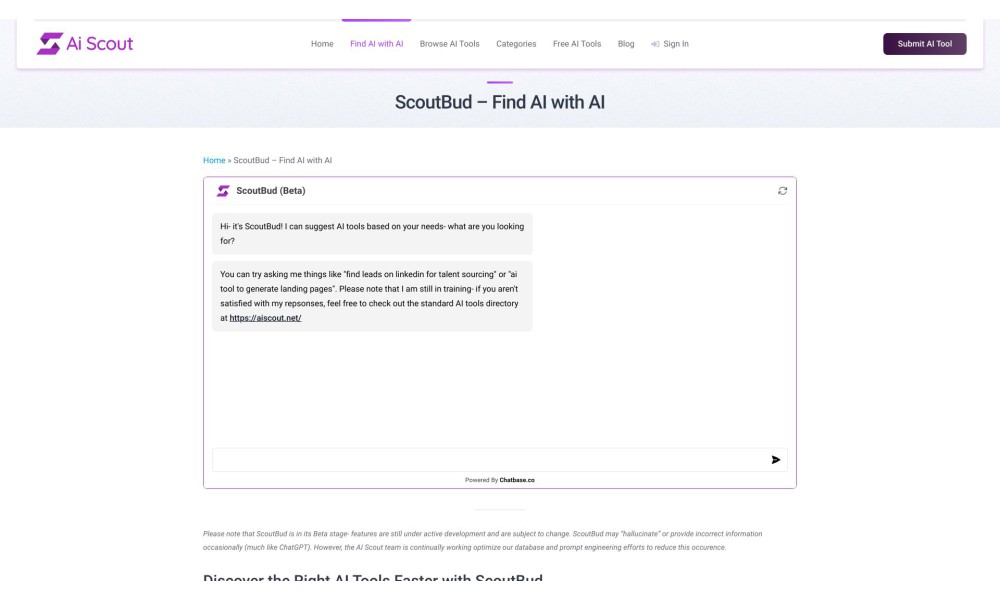Open Browse AI Tools in the navigation
Image resolution: width=1000 pixels, height=600 pixels.
[x=450, y=44]
